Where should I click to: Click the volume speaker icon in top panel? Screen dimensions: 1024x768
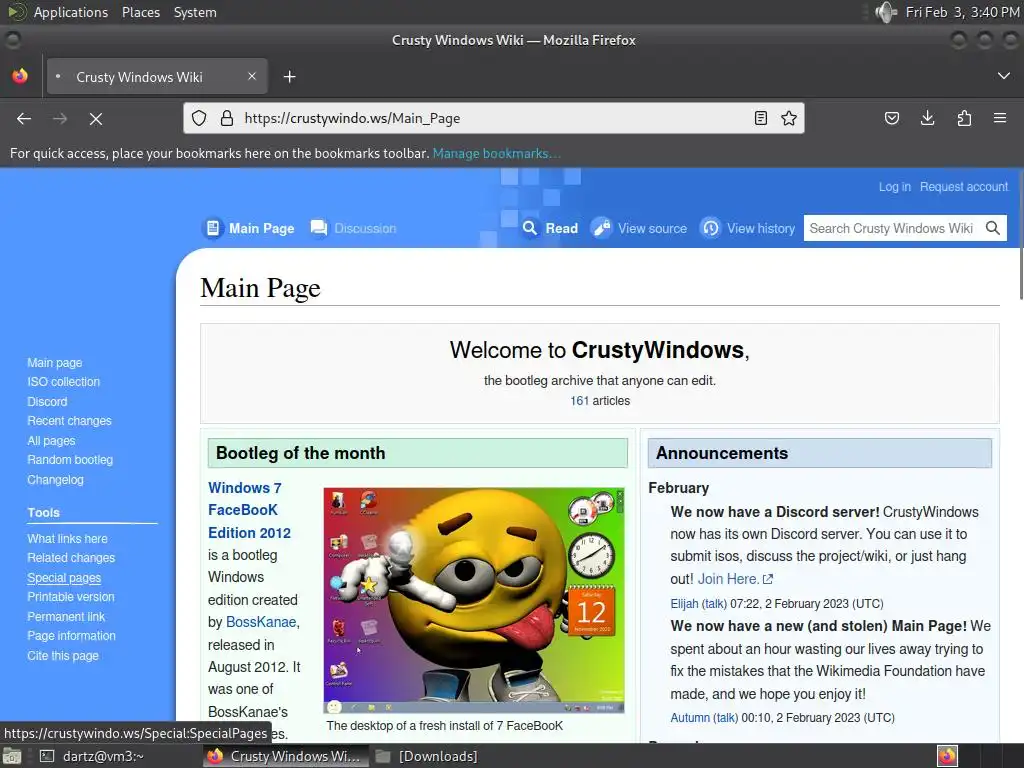pos(885,12)
